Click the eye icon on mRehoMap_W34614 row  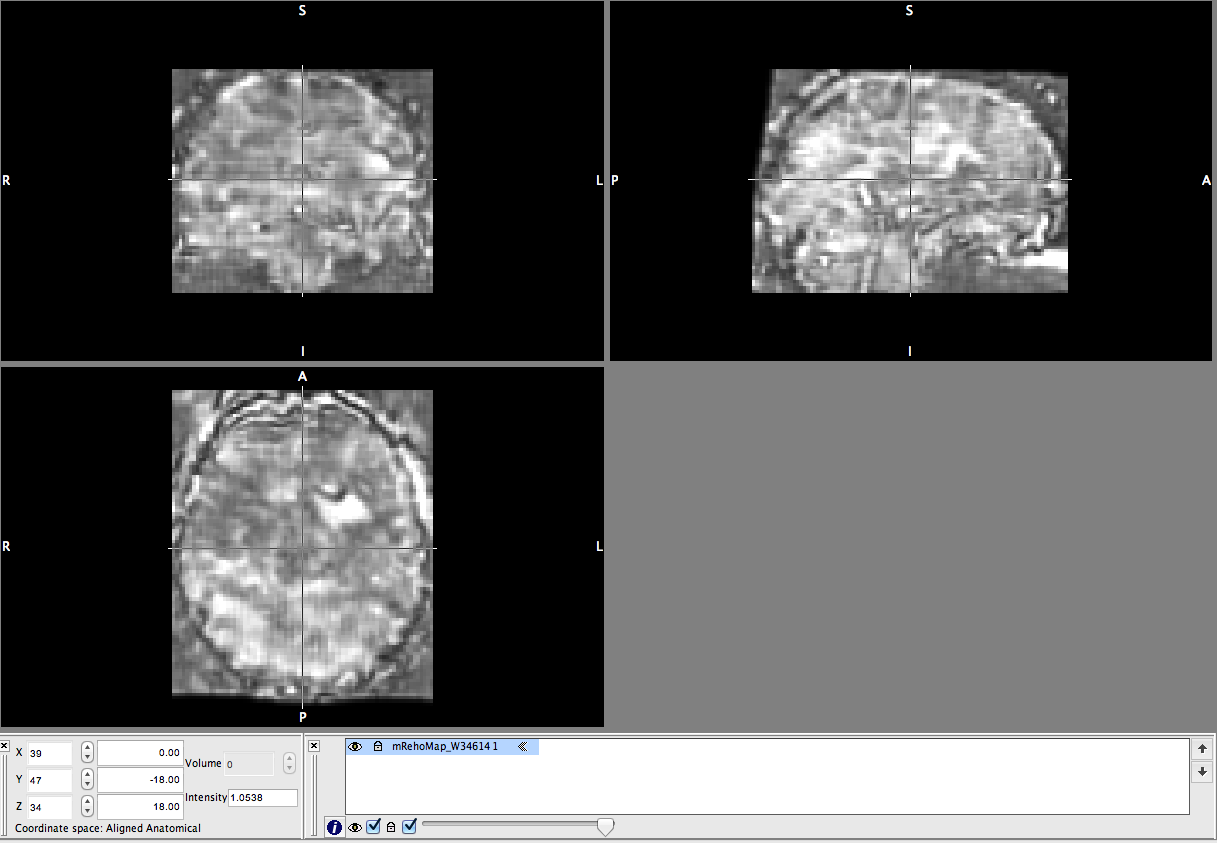(355, 747)
